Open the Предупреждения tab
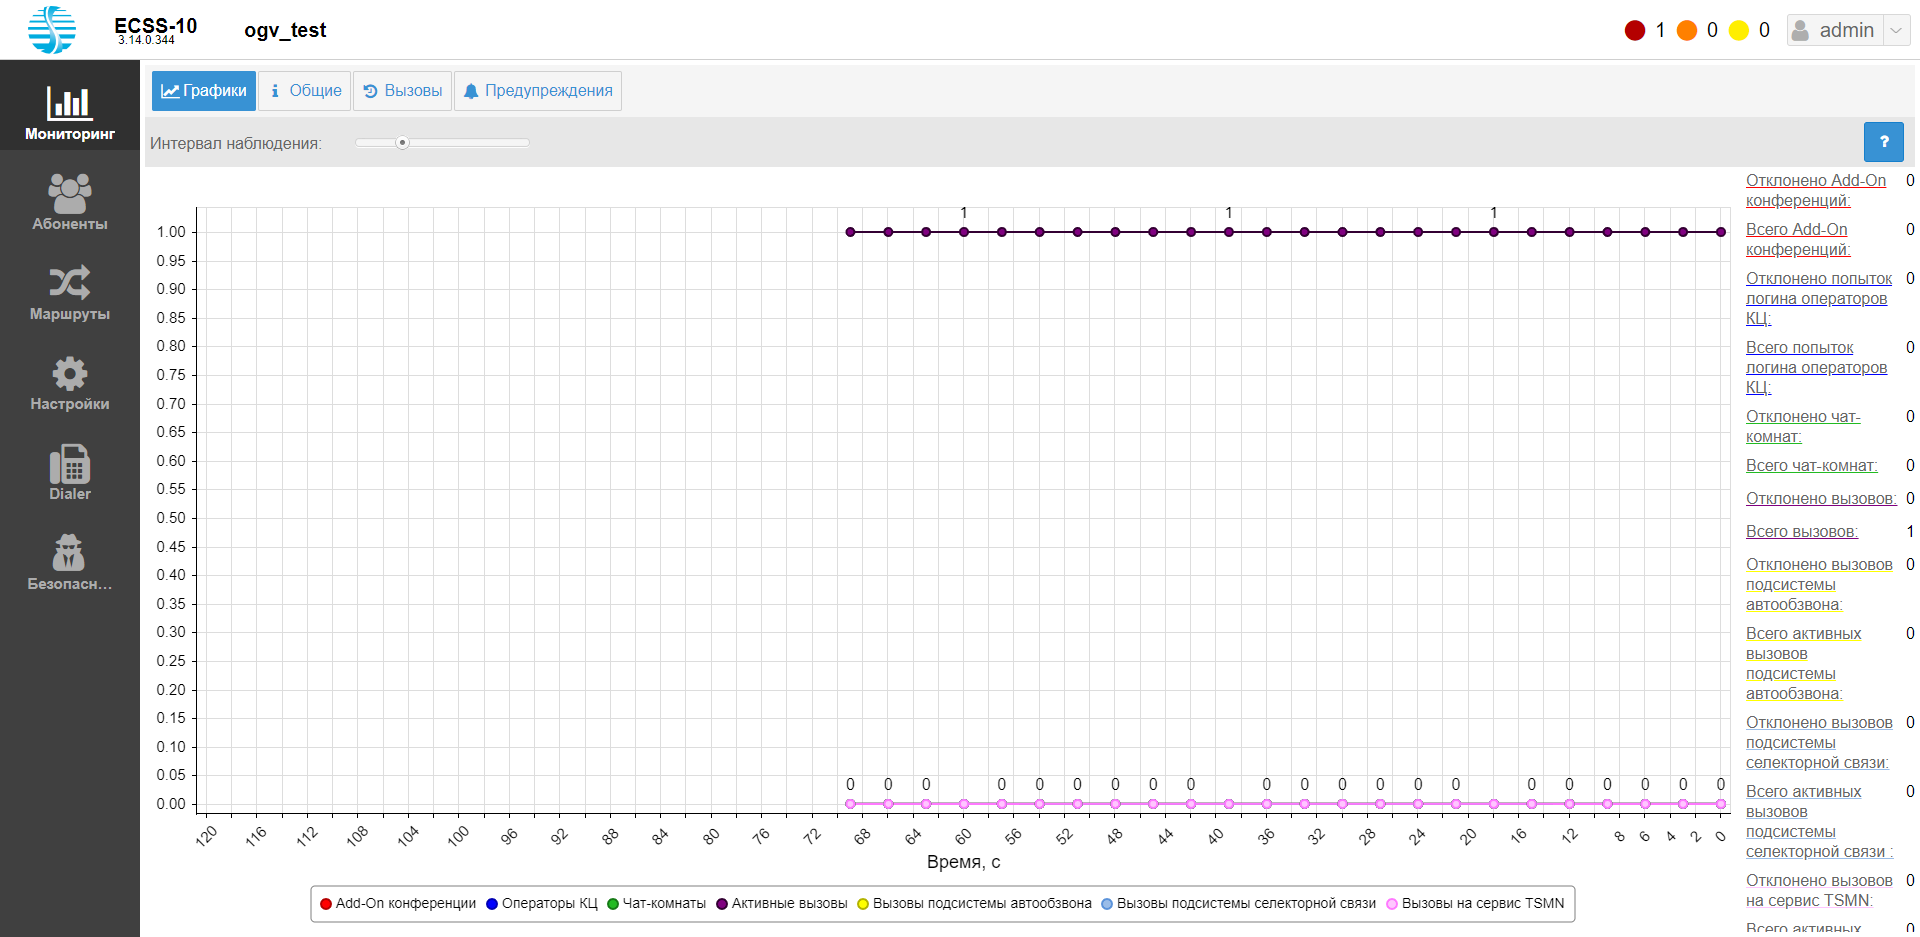The height and width of the screenshot is (937, 1920). point(538,91)
